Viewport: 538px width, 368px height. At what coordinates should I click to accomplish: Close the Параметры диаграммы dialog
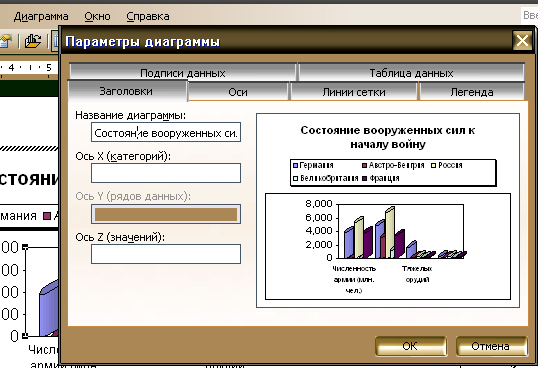[x=522, y=41]
